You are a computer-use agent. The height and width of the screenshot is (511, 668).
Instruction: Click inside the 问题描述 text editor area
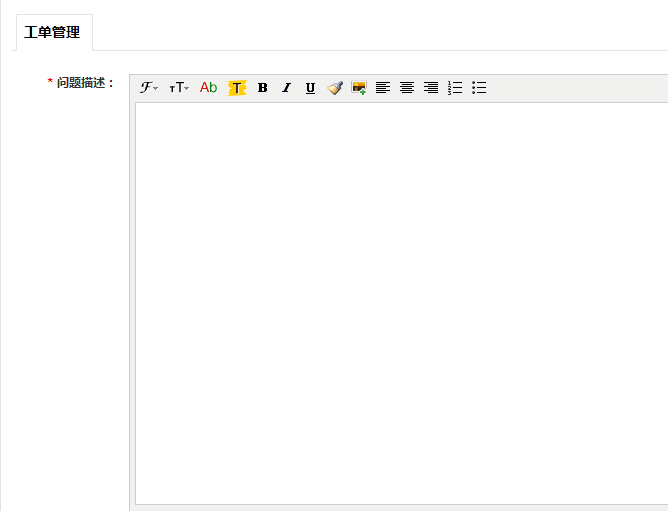401,303
